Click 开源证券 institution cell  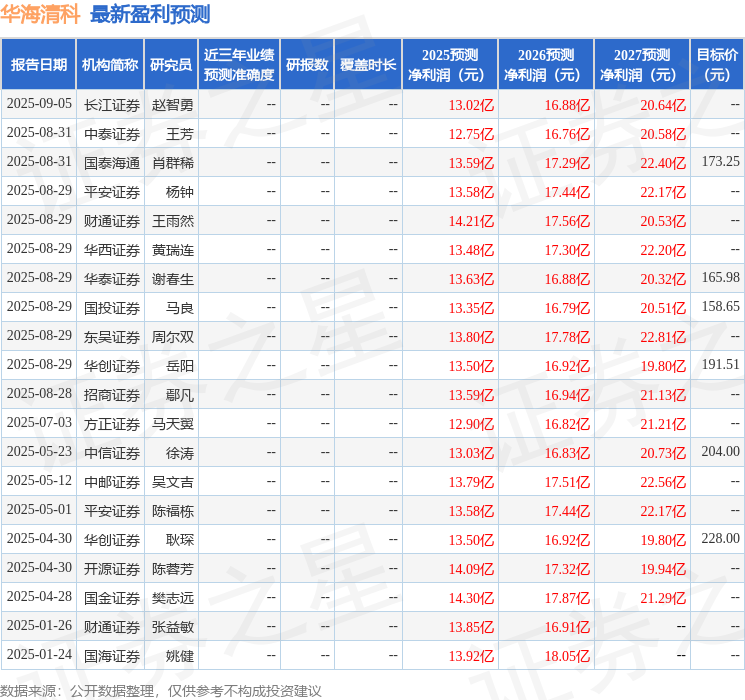click(112, 569)
